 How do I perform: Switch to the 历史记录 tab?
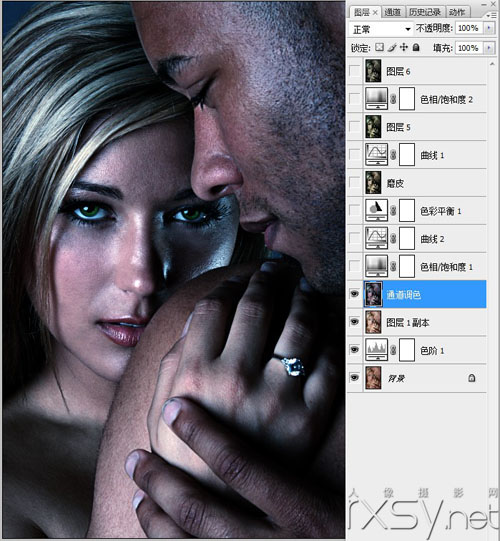click(x=425, y=12)
